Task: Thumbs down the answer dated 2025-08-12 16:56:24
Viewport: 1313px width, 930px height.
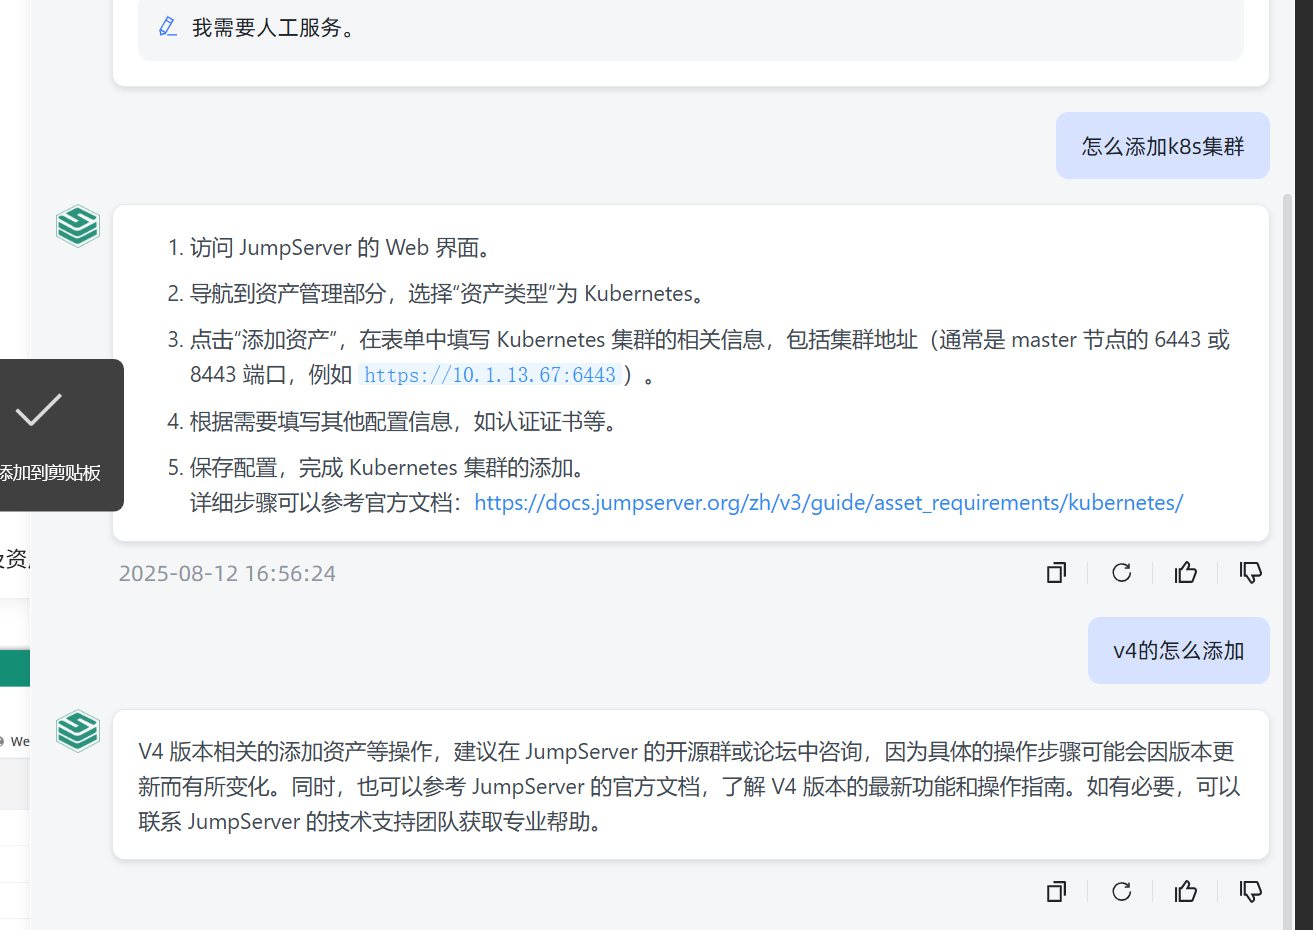Action: point(1251,573)
